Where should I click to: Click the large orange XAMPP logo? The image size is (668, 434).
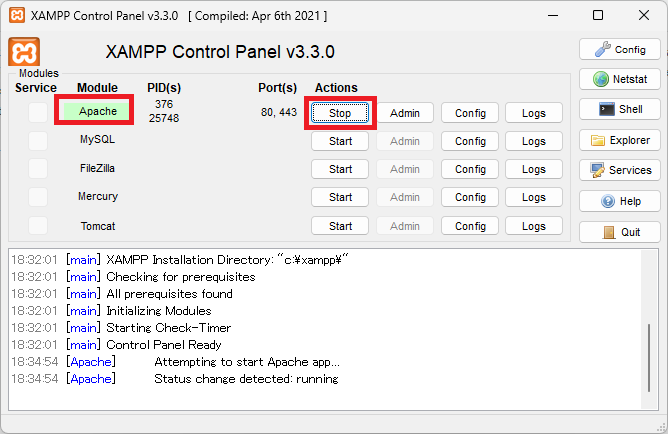pos(24,52)
